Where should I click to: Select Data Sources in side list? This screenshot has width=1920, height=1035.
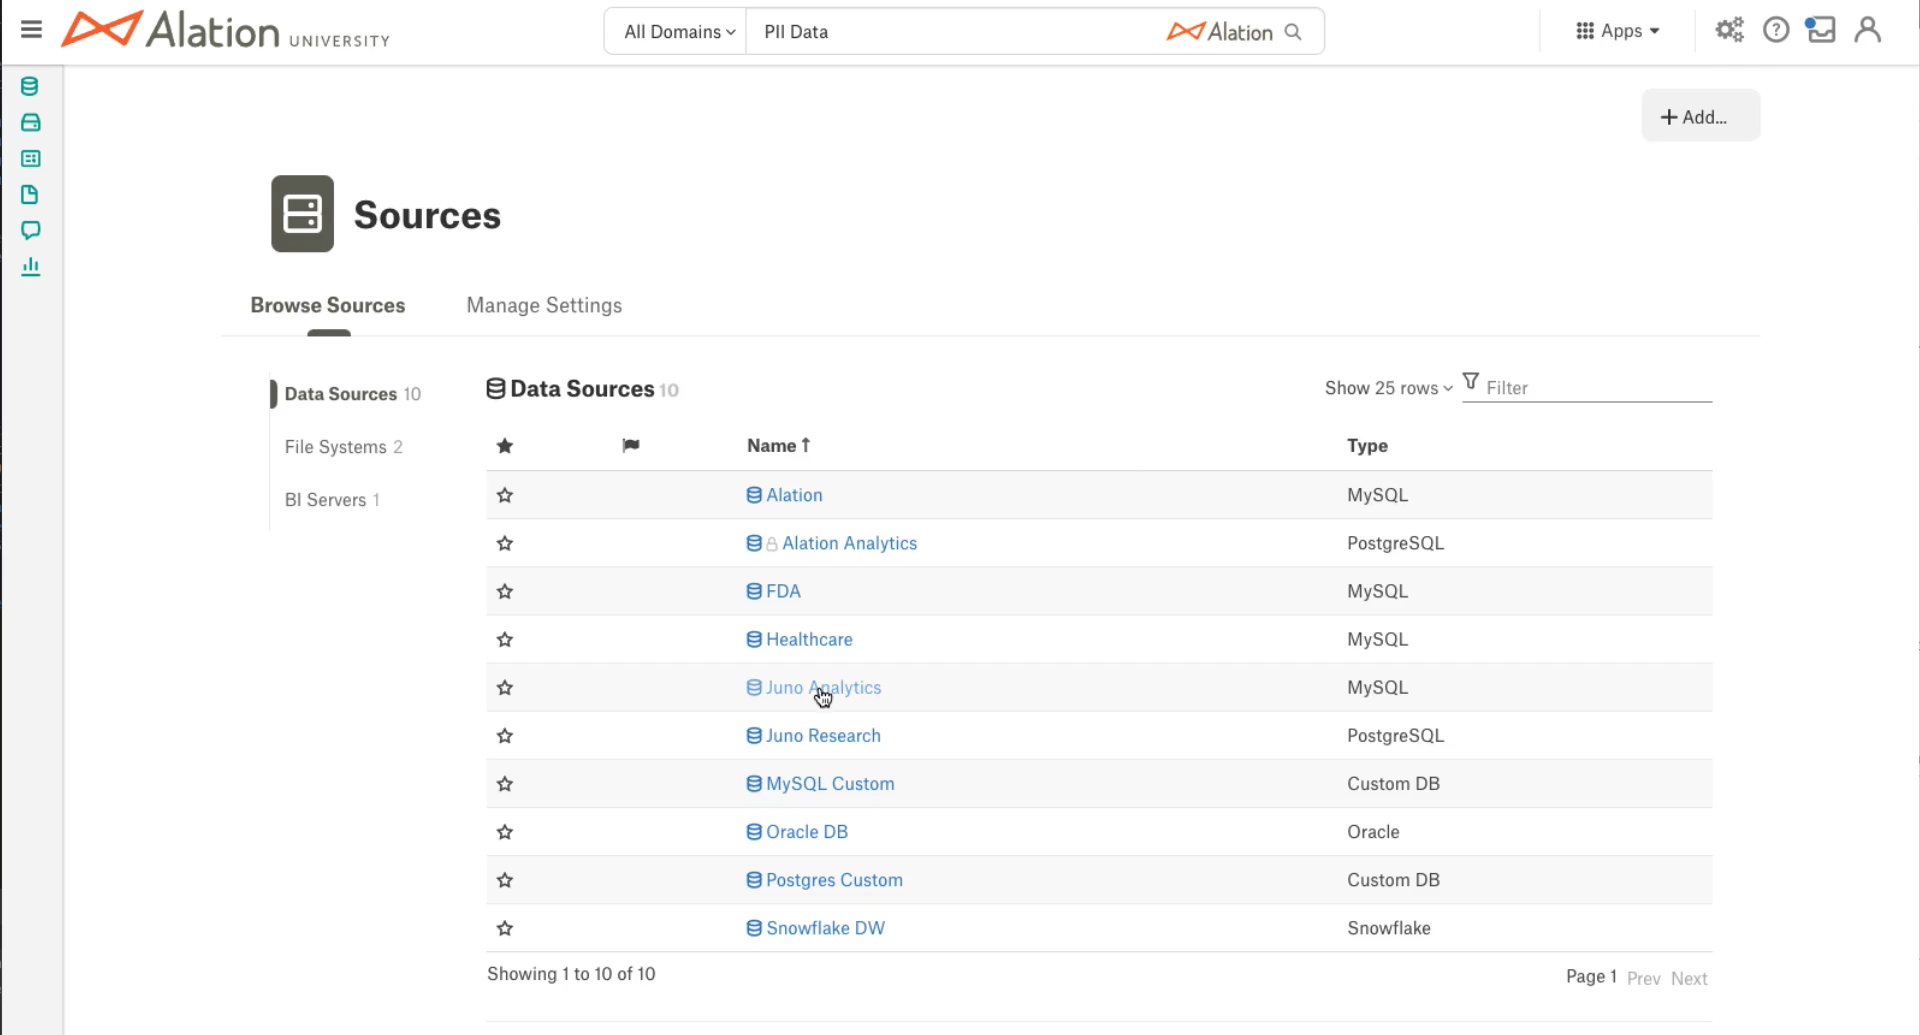352,394
